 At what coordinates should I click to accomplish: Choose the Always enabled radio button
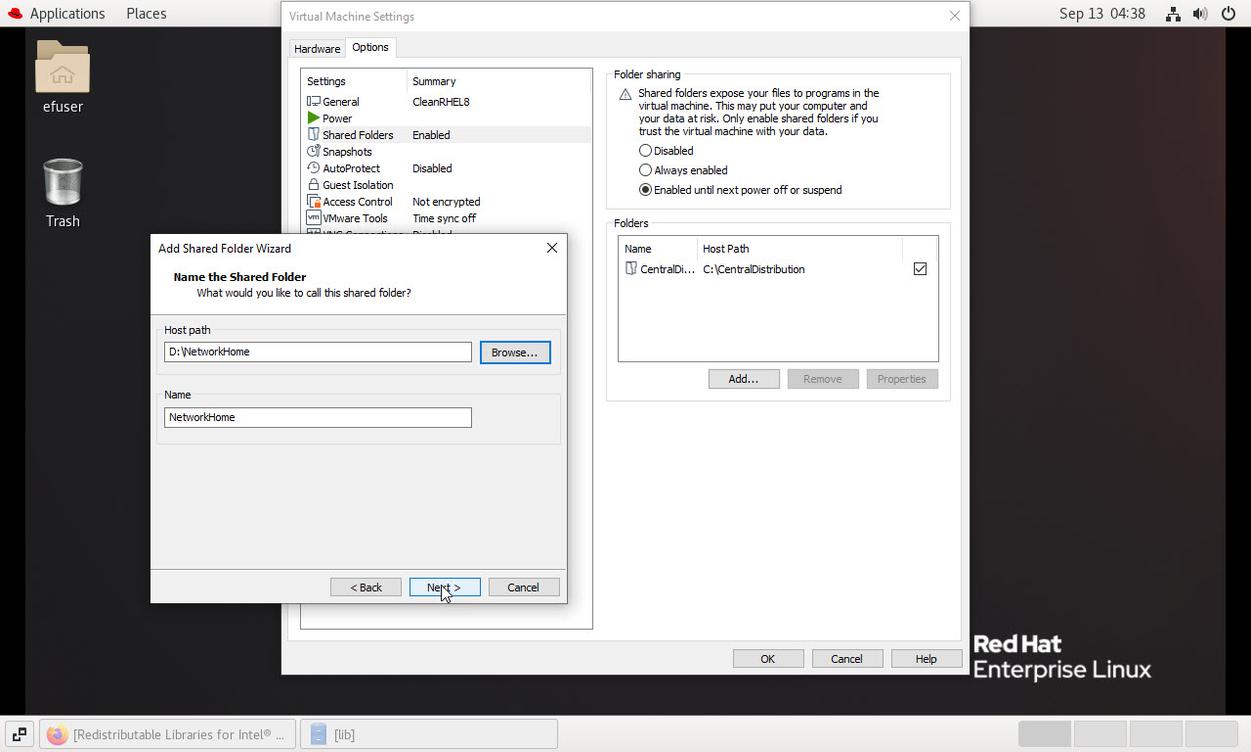click(x=645, y=170)
